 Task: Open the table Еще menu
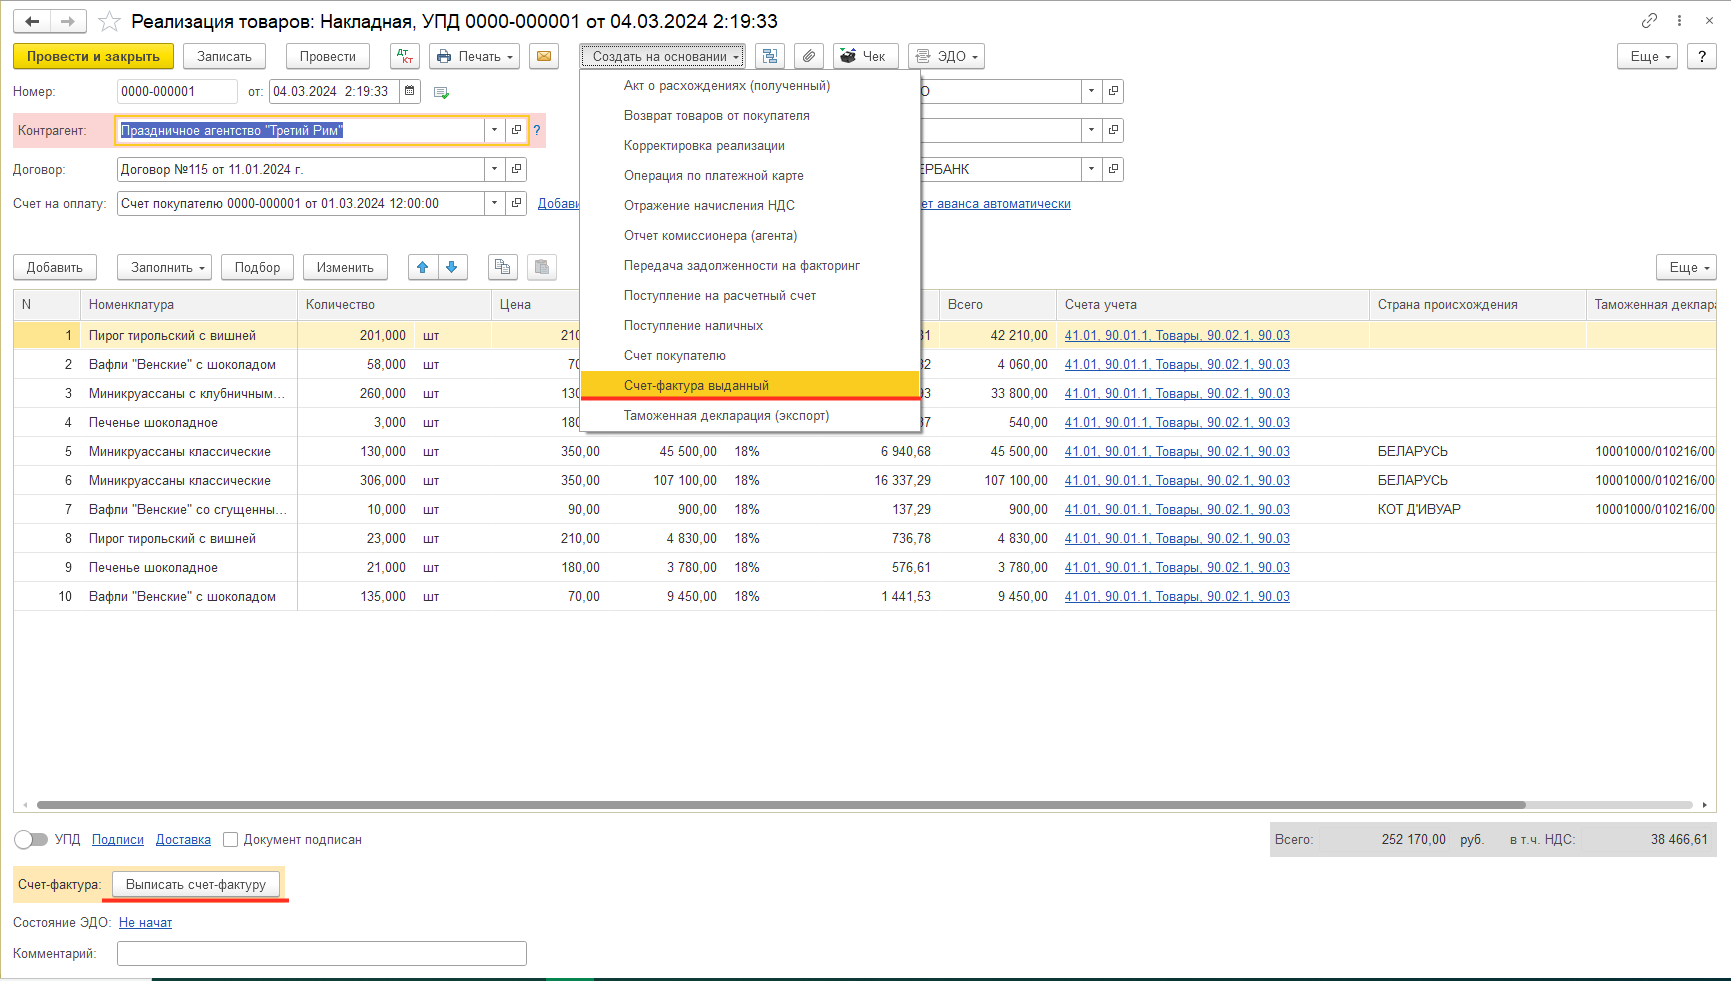coord(1686,267)
